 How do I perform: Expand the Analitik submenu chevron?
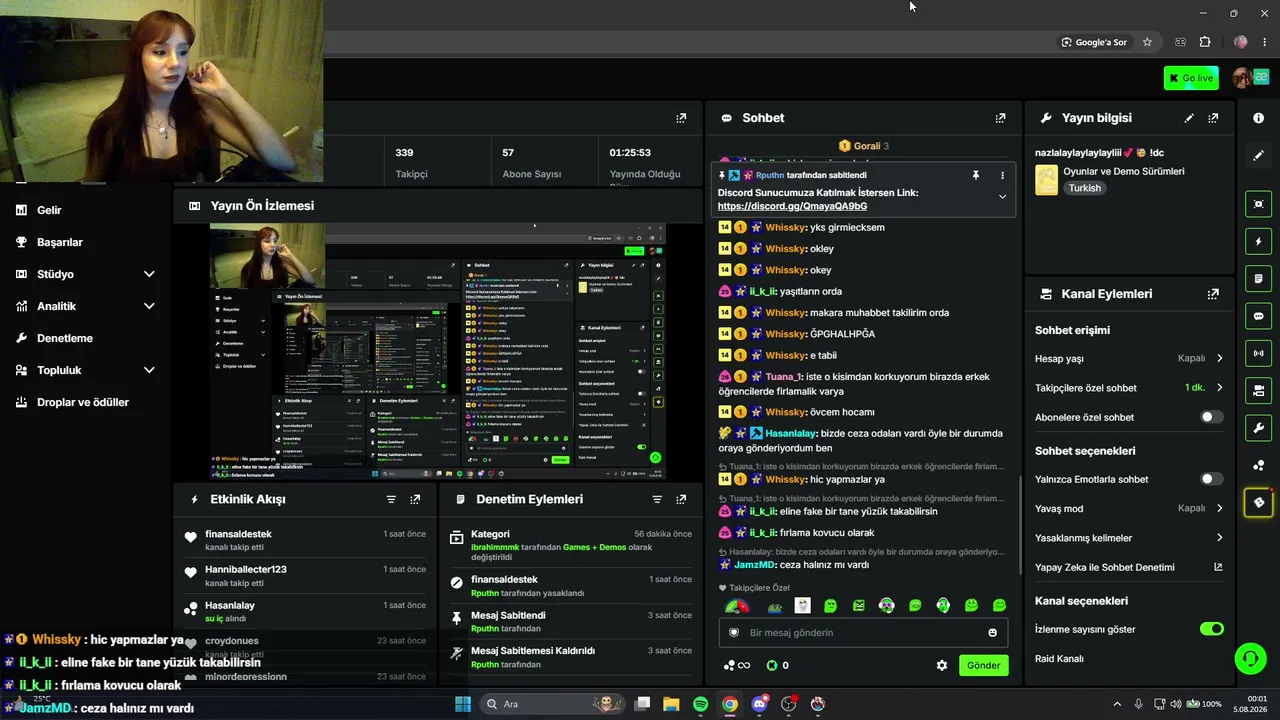(x=149, y=306)
